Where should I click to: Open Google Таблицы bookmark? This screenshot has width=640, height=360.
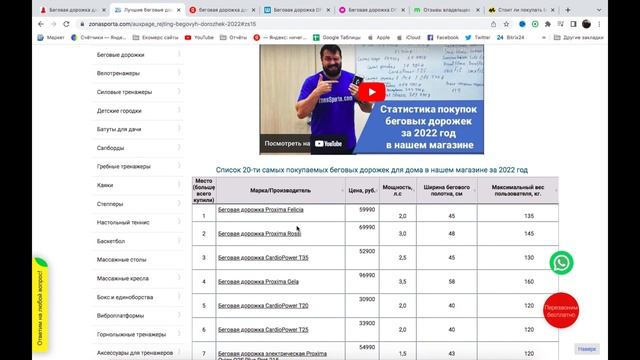click(337, 37)
